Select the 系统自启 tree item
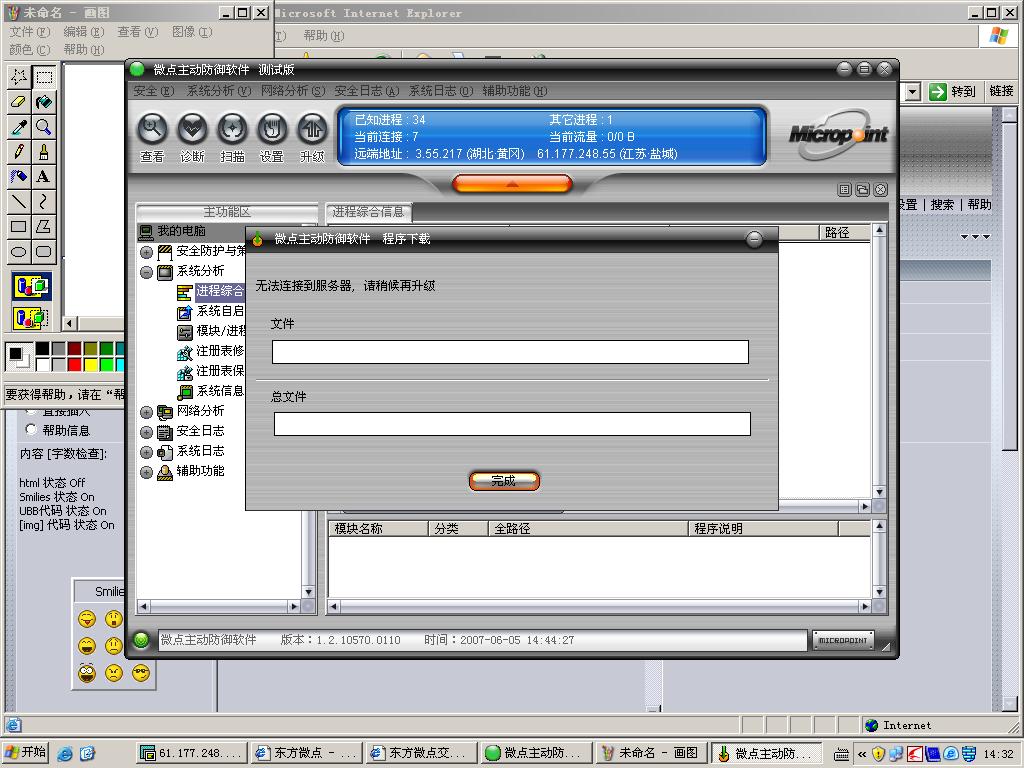Screen dimensions: 1024x768 tap(219, 312)
